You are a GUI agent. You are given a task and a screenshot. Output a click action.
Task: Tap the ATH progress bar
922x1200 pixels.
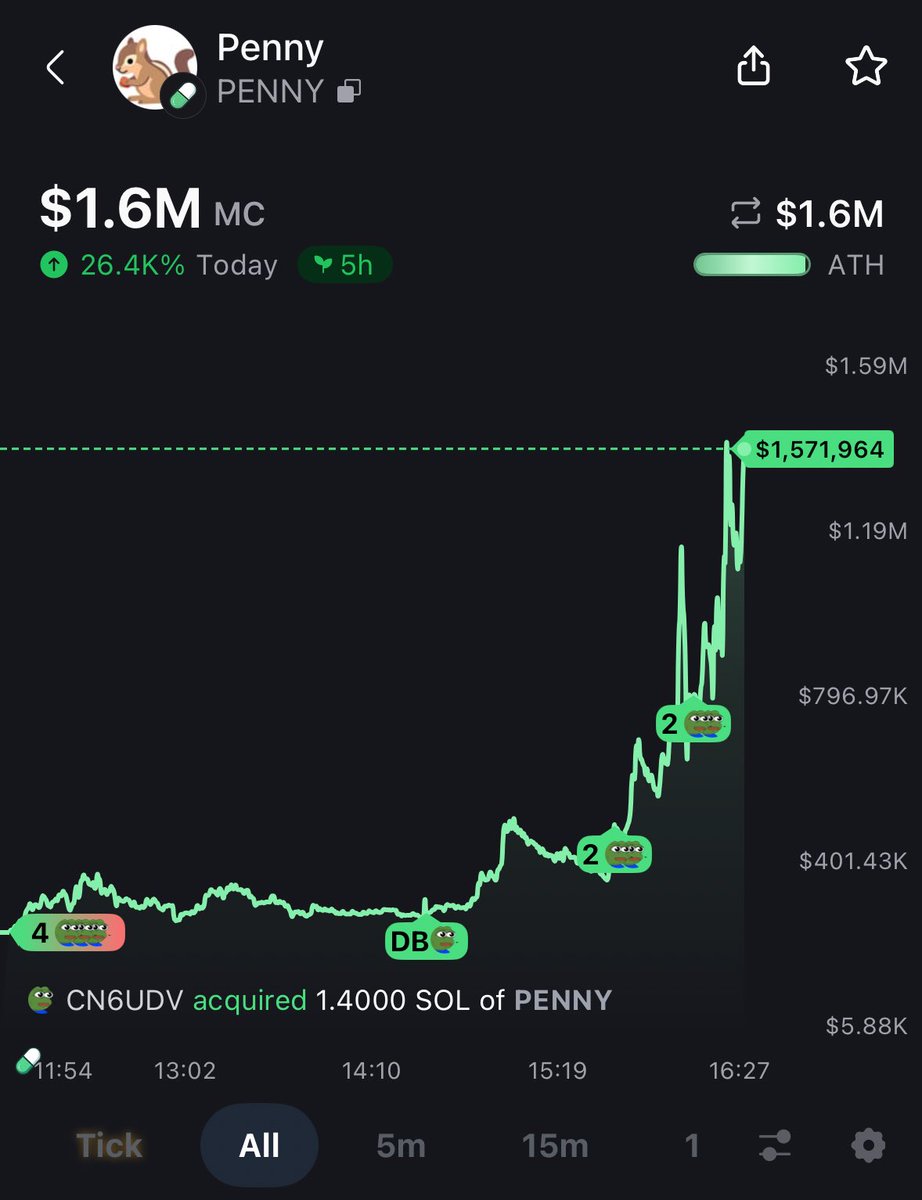click(752, 265)
